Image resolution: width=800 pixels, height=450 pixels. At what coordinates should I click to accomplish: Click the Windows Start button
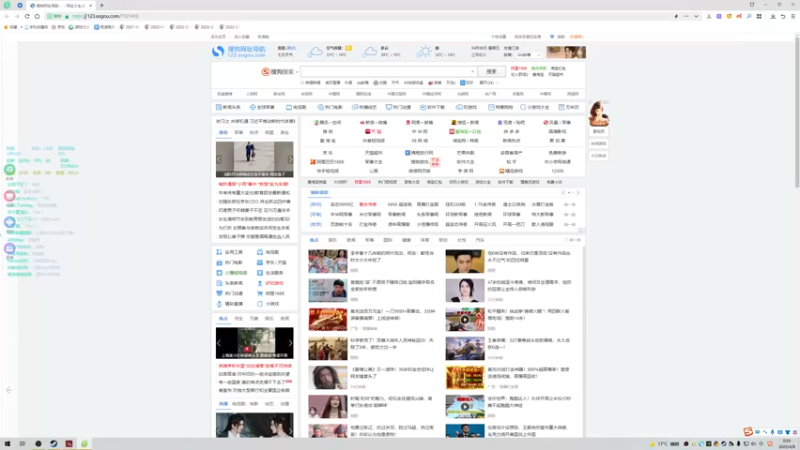pos(7,444)
